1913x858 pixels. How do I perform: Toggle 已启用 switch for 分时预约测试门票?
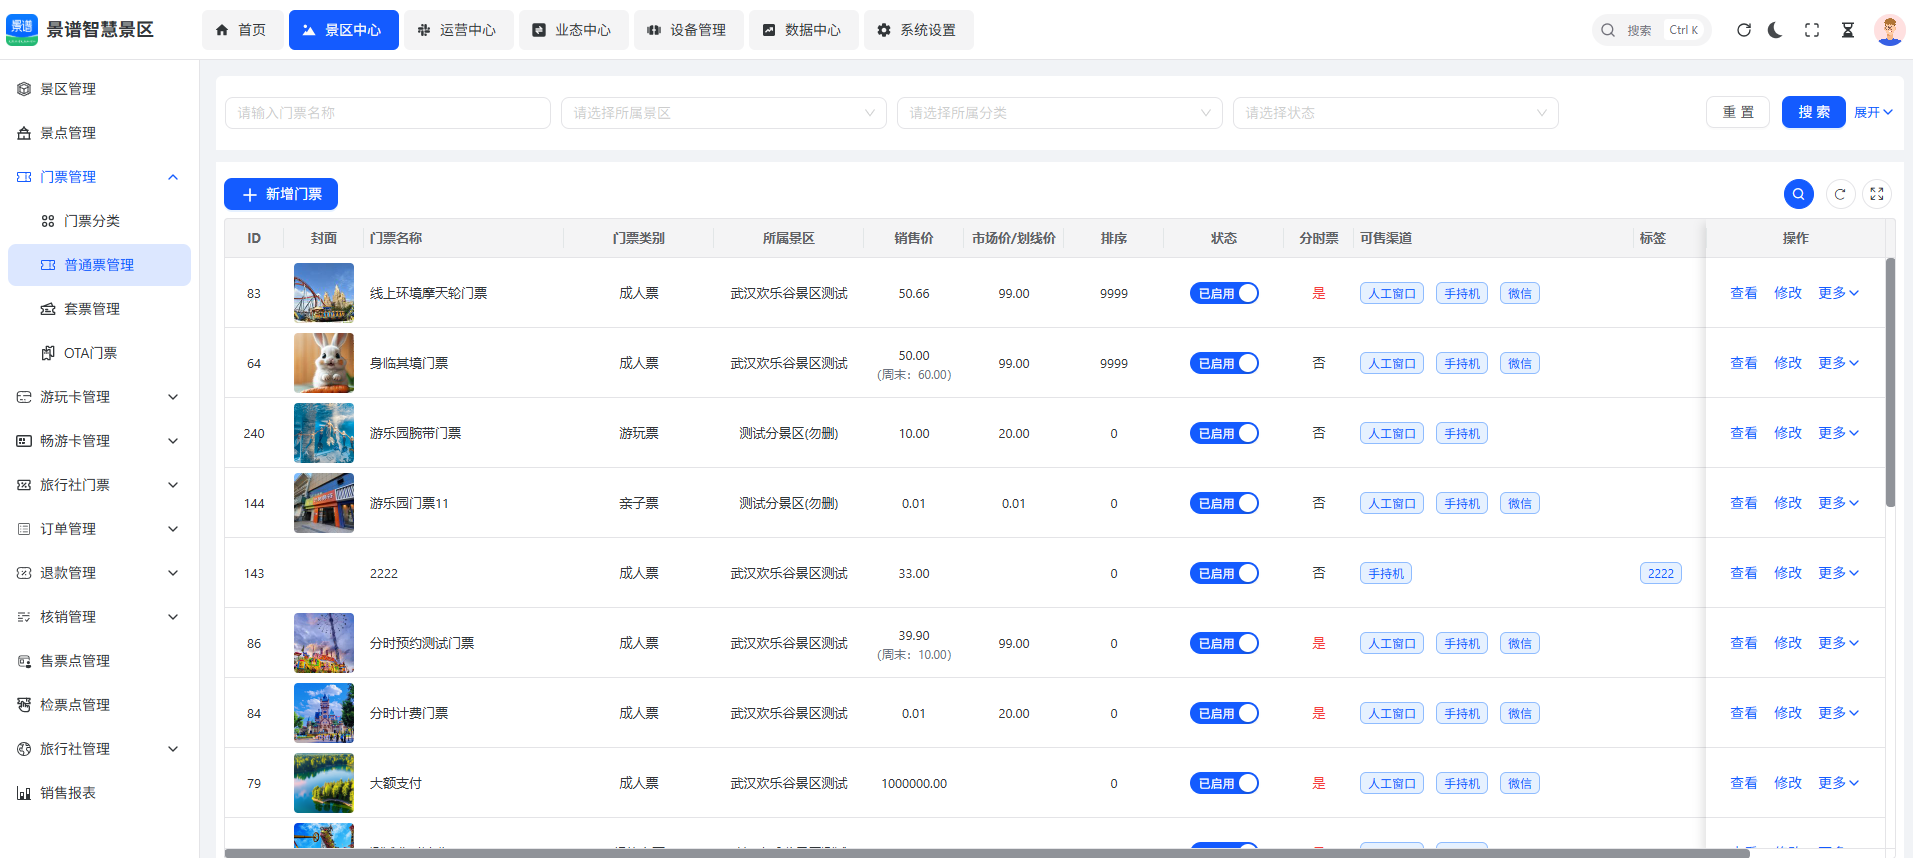(1224, 643)
